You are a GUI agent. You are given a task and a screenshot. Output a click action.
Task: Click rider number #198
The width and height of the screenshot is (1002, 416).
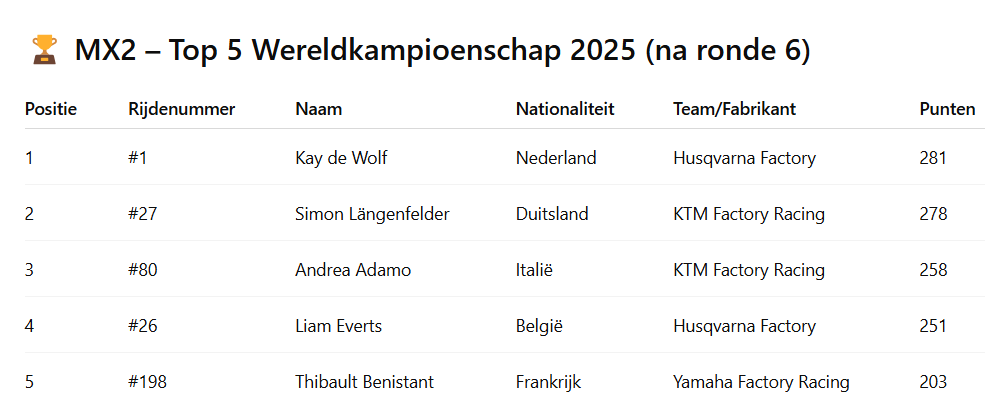click(x=147, y=382)
